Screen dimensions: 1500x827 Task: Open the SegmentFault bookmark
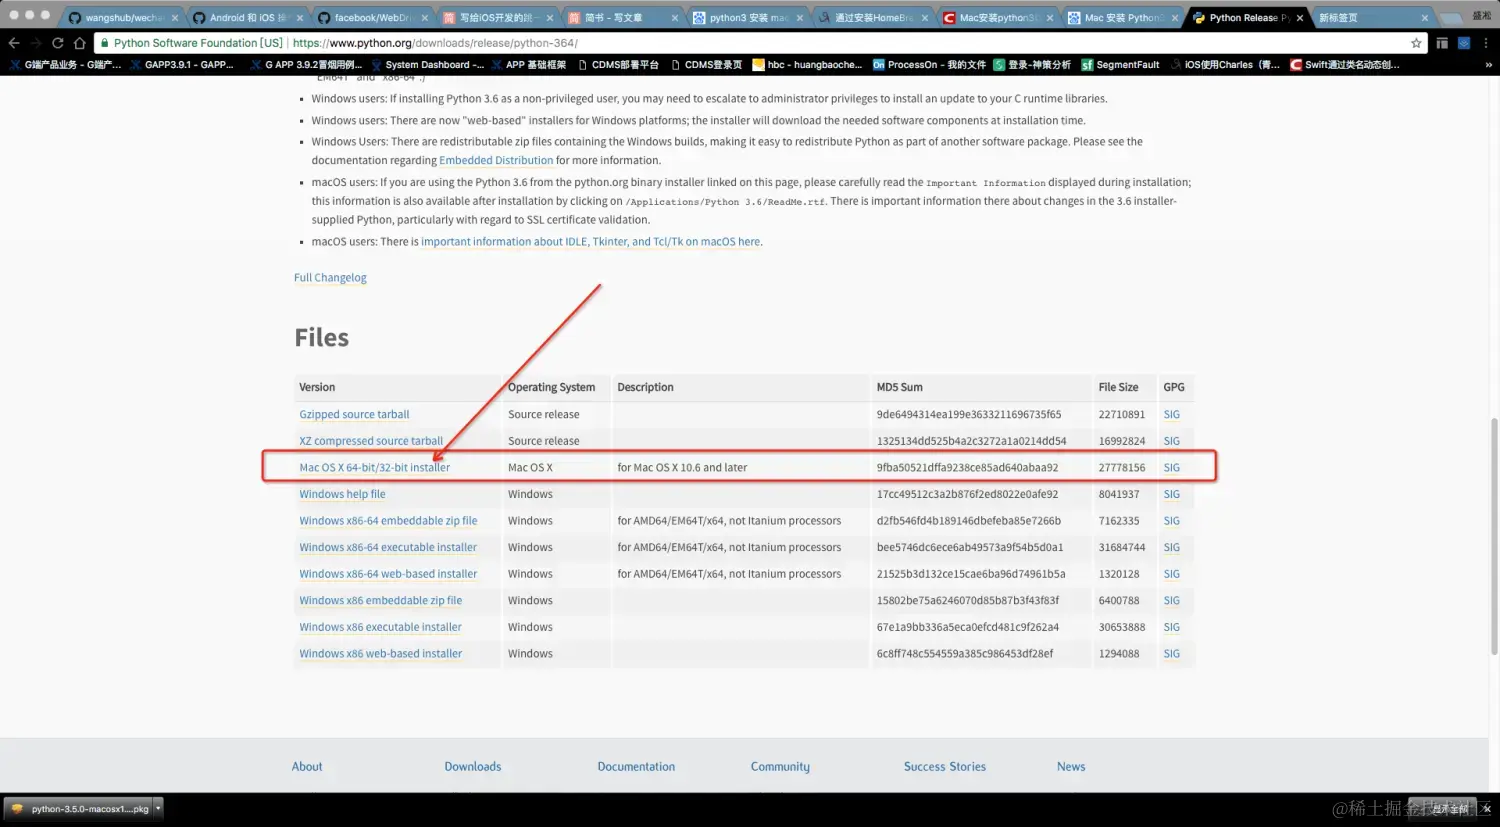click(x=1120, y=64)
